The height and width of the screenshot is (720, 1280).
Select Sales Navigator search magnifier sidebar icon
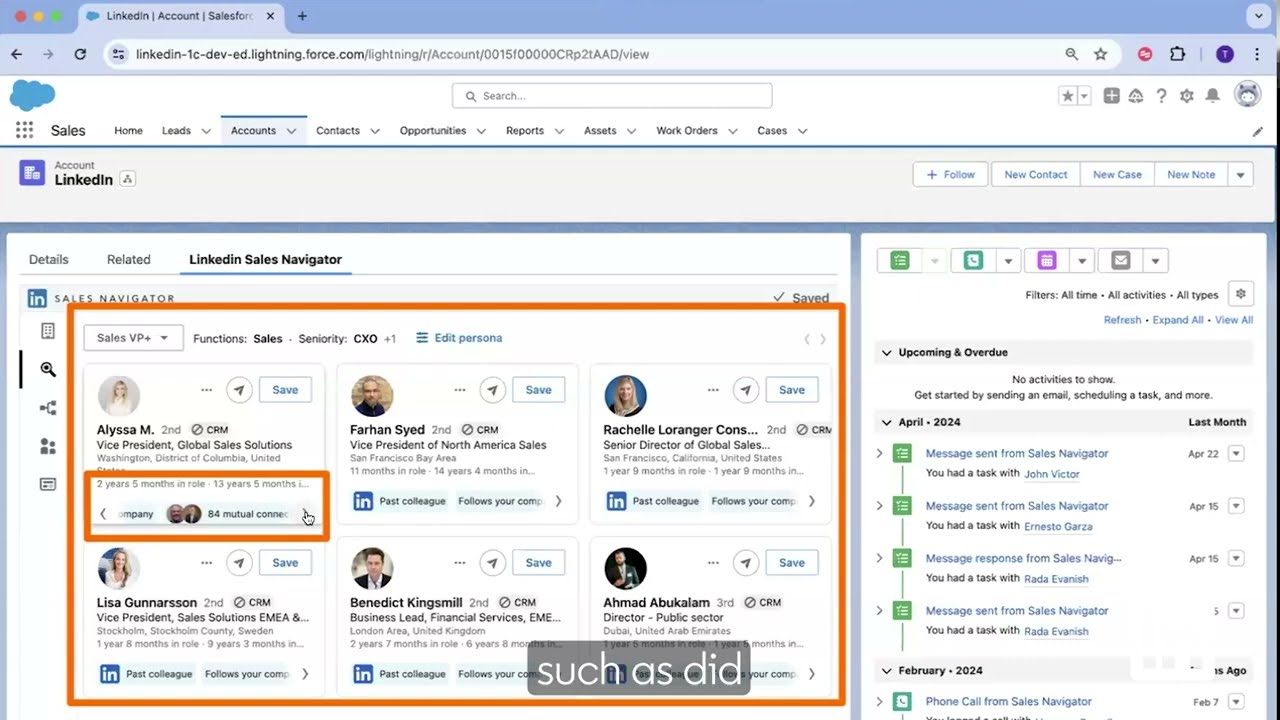[47, 369]
